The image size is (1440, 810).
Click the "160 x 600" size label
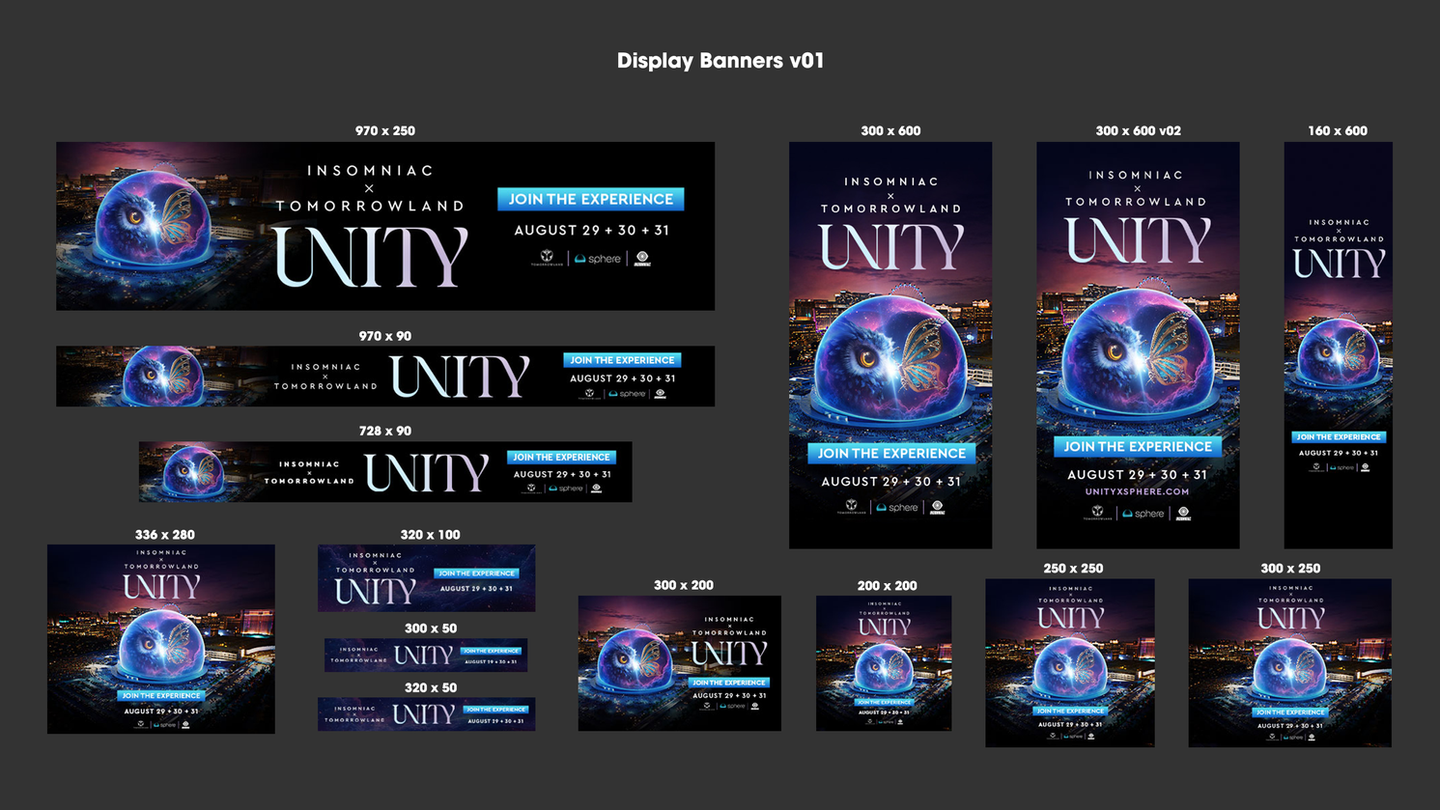click(1338, 130)
